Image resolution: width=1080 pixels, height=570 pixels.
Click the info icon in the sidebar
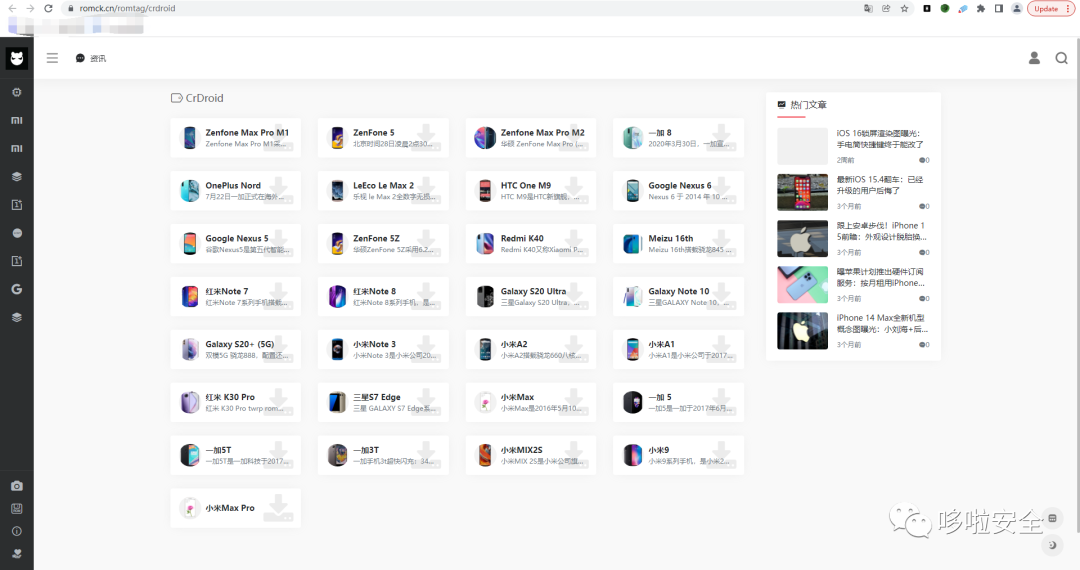[x=17, y=531]
